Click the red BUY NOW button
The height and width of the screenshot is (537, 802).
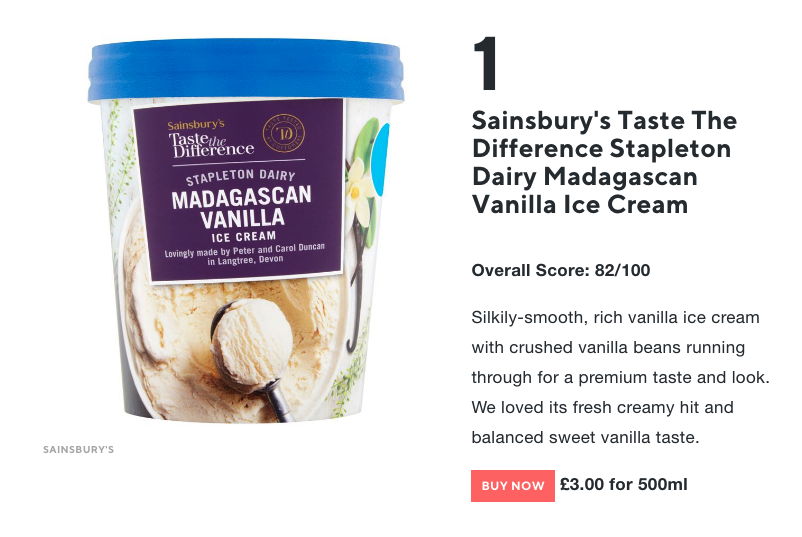pos(513,485)
